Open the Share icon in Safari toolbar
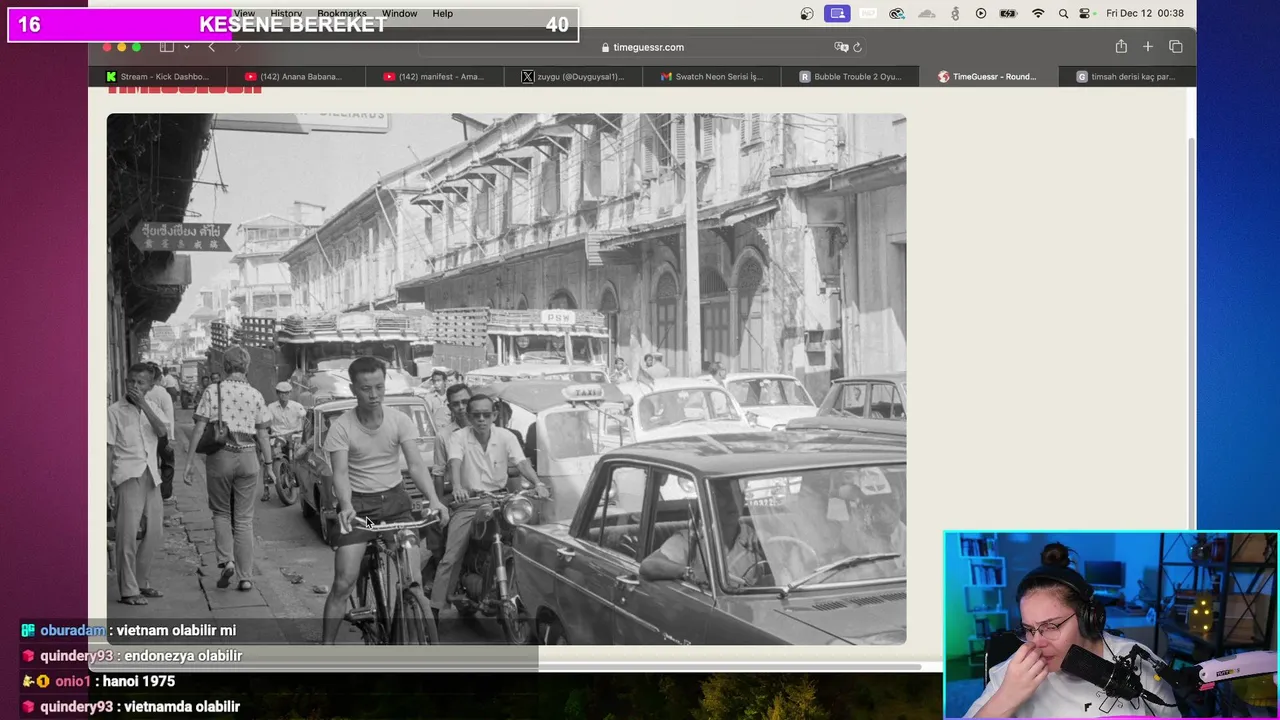This screenshot has height=720, width=1280. tap(1121, 47)
